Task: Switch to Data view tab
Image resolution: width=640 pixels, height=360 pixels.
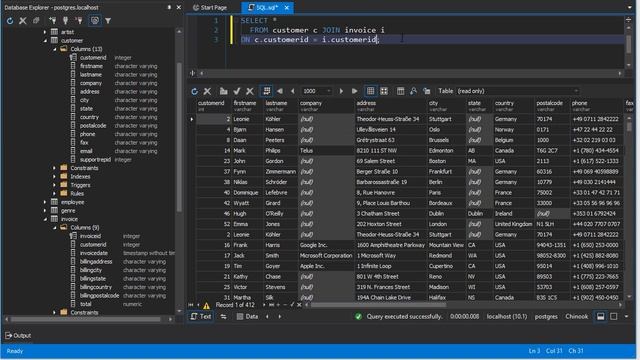Action: pos(247,316)
